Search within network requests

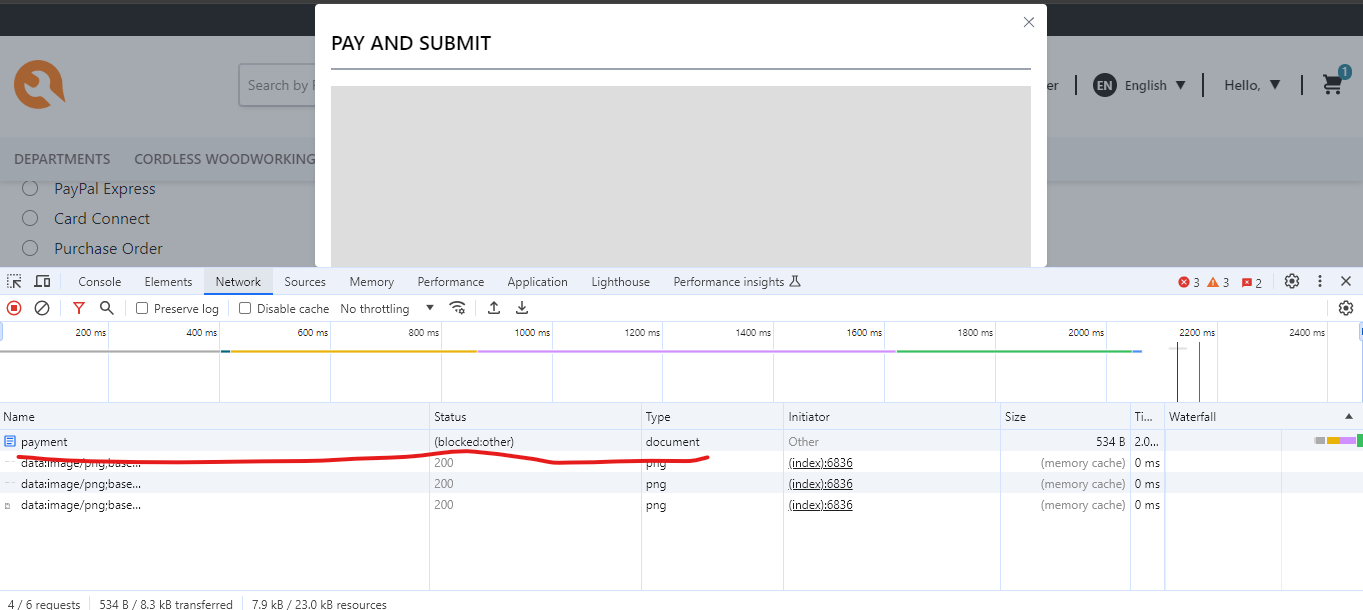pos(106,308)
